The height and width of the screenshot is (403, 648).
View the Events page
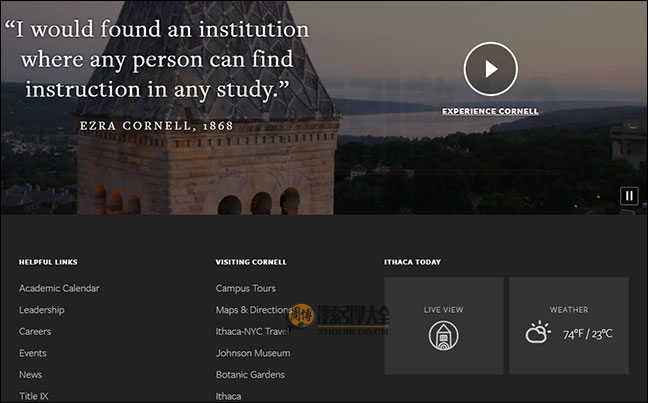(x=33, y=353)
